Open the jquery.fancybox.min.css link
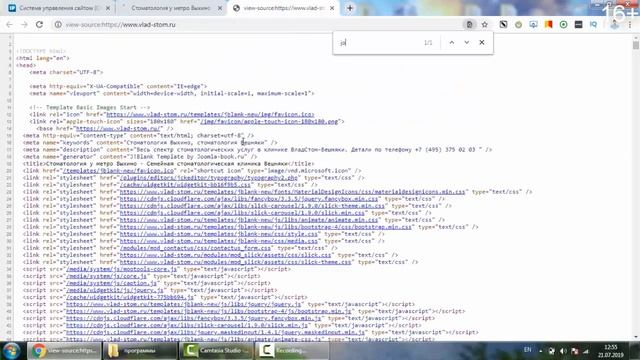This screenshot has height=360, width=640. (249, 199)
